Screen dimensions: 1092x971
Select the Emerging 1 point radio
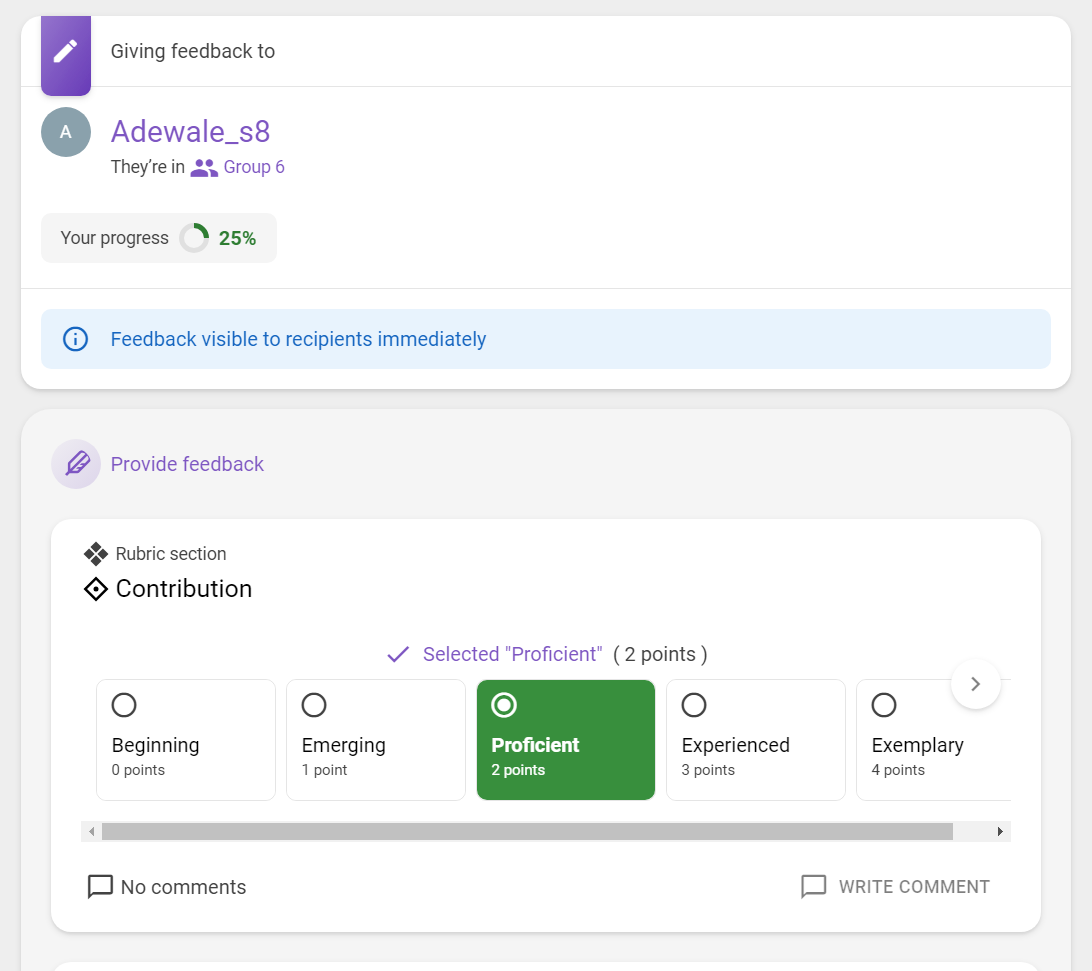(314, 705)
